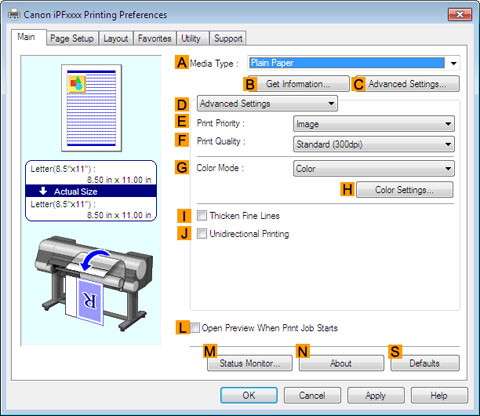Open Color Settings dialog
Screen dimensions: 480x416
coord(405,190)
